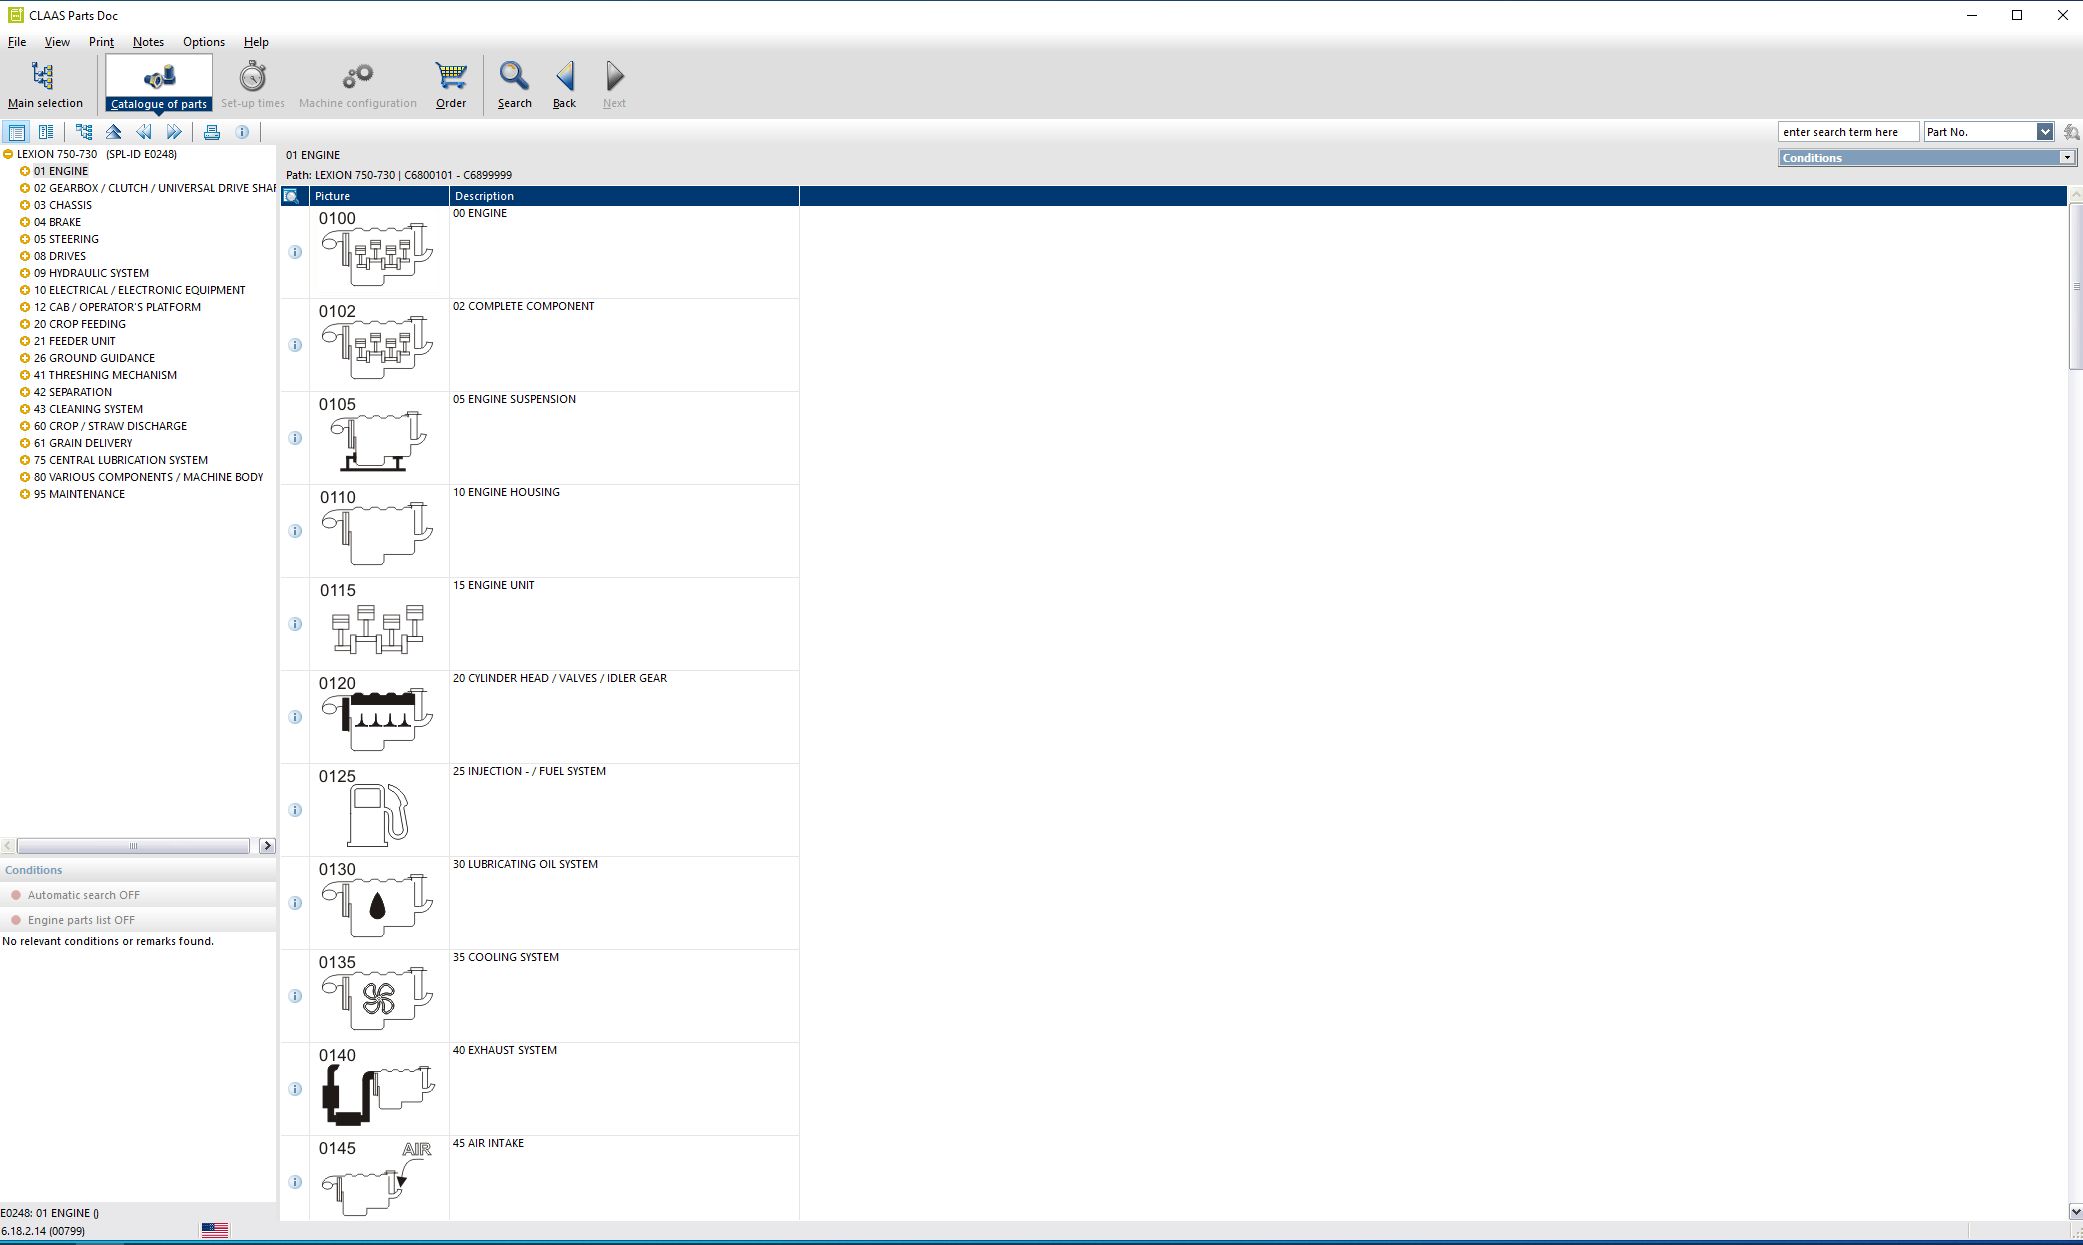Image resolution: width=2083 pixels, height=1245 pixels.
Task: Go to next group with double-right arrows
Action: tap(174, 132)
